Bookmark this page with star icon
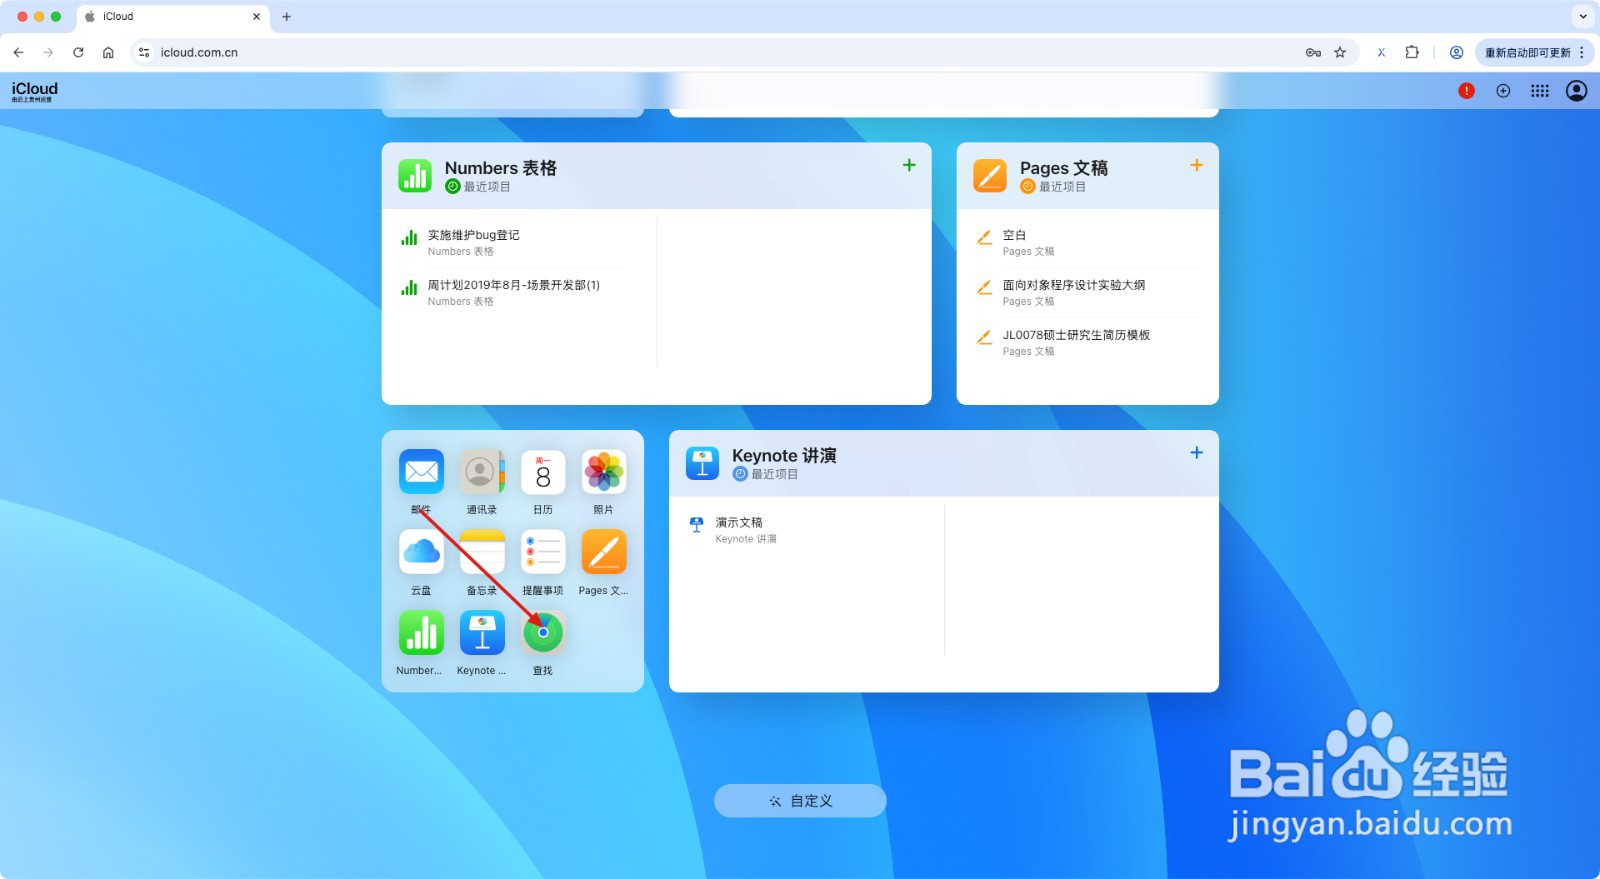 [x=1340, y=52]
